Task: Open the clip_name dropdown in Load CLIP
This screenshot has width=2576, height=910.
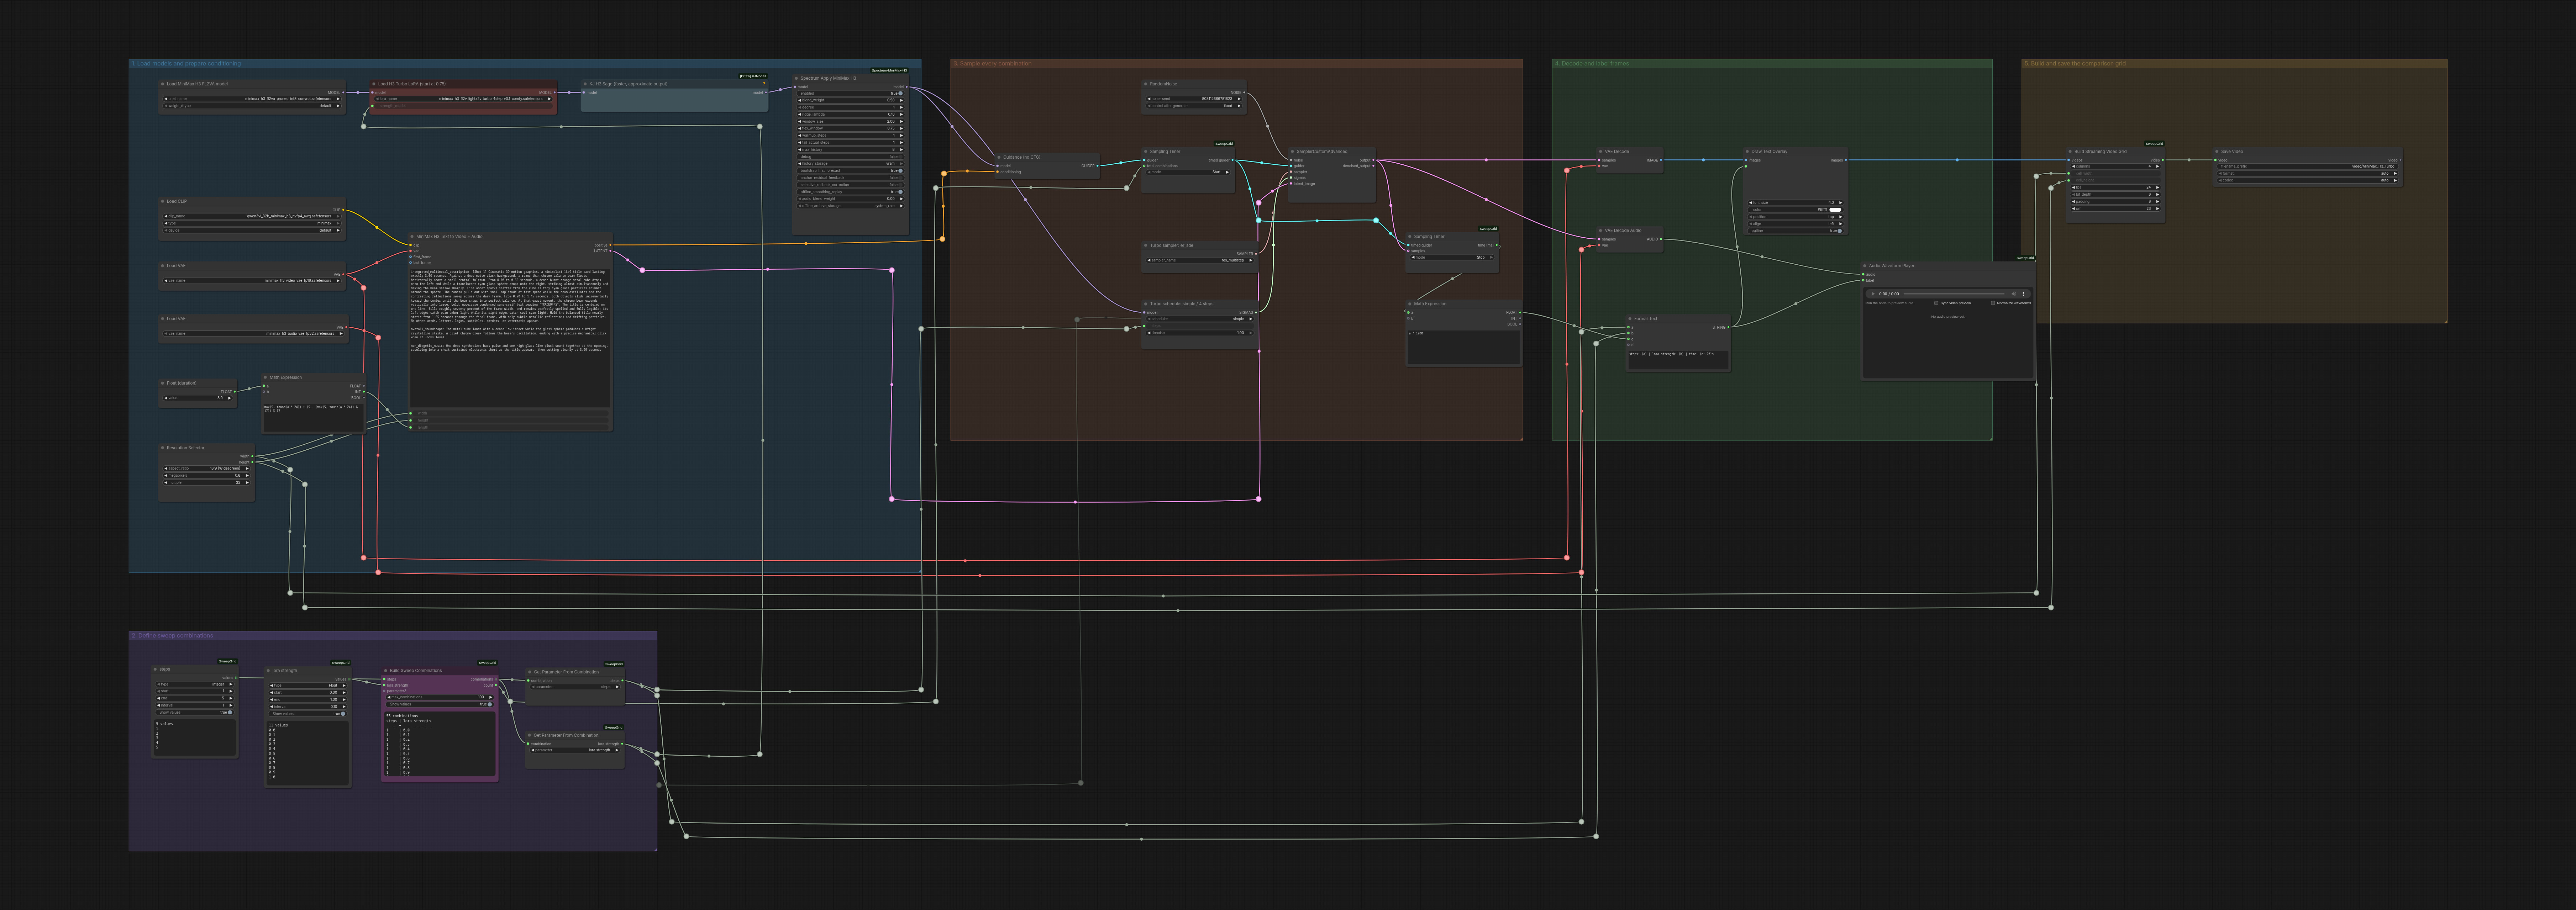Action: [x=252, y=216]
